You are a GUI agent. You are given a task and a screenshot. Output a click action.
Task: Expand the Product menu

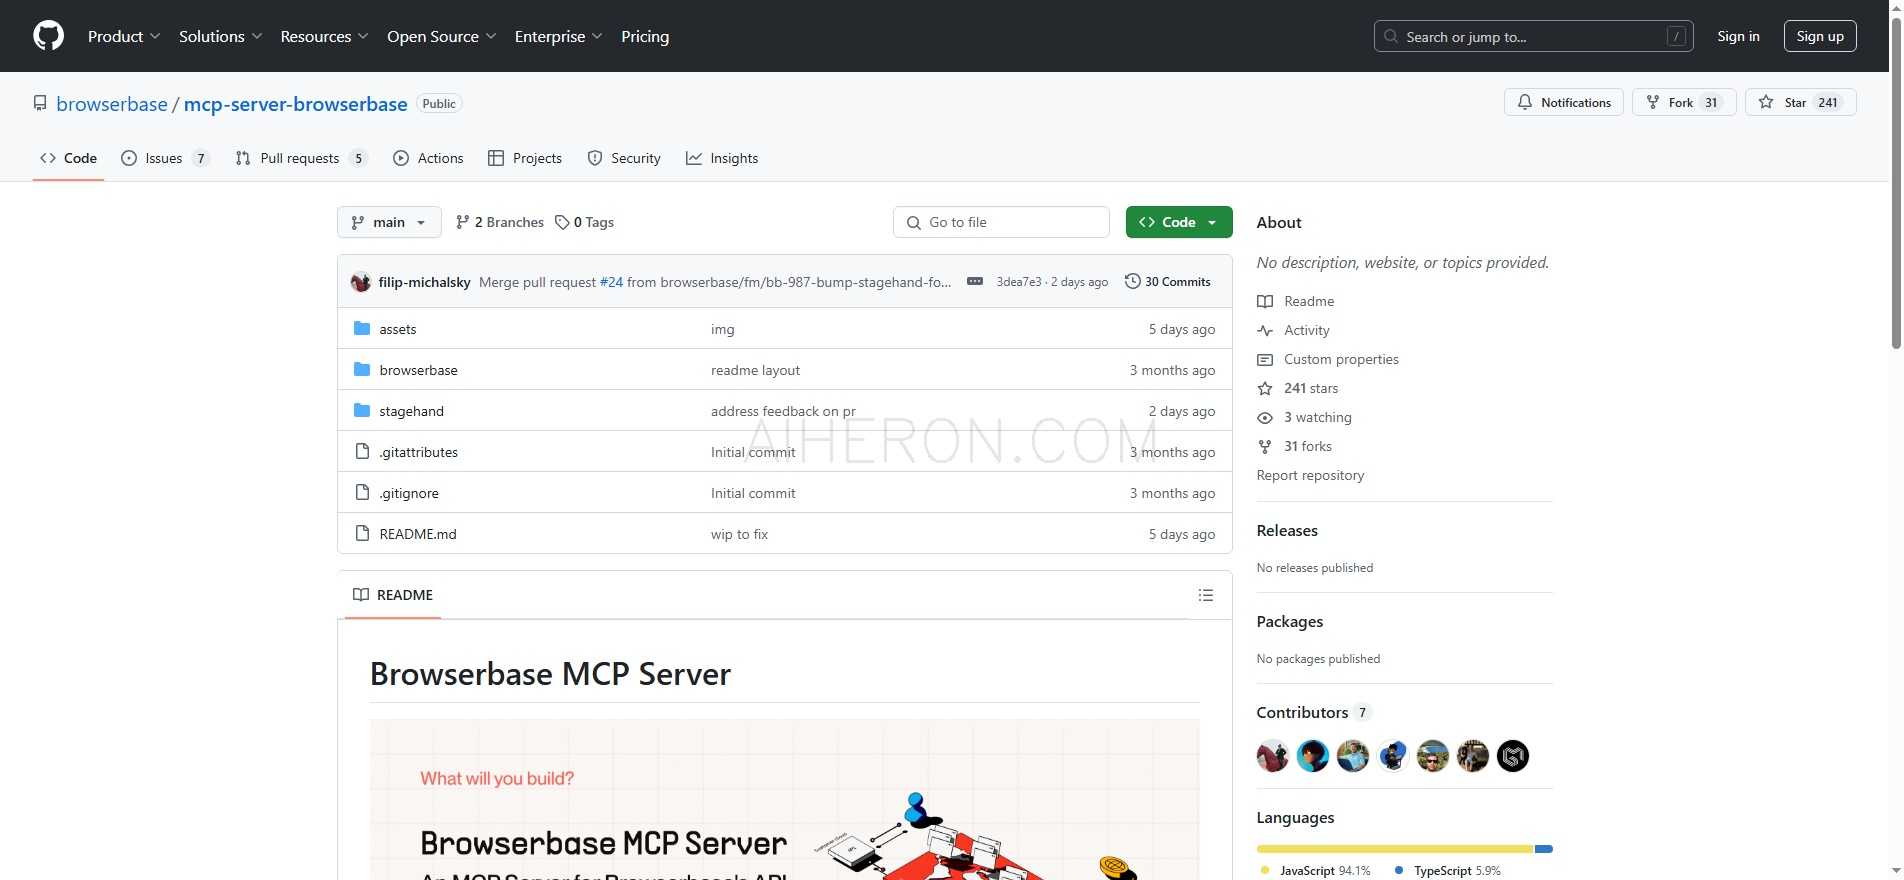(123, 36)
